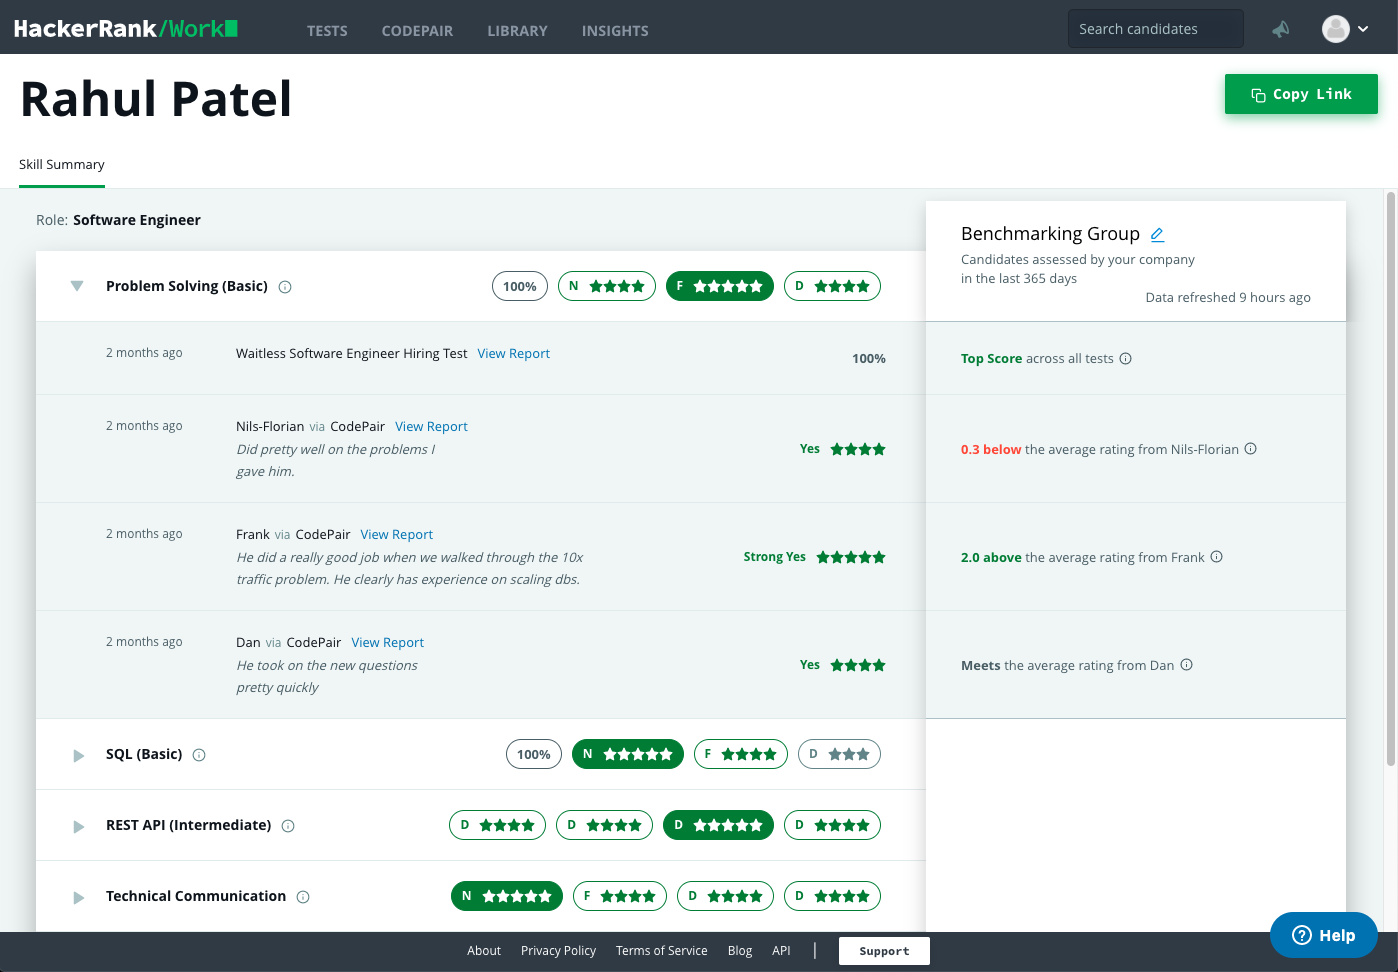Select the D three-star badge in SQL row
1398x972 pixels.
[x=839, y=754]
